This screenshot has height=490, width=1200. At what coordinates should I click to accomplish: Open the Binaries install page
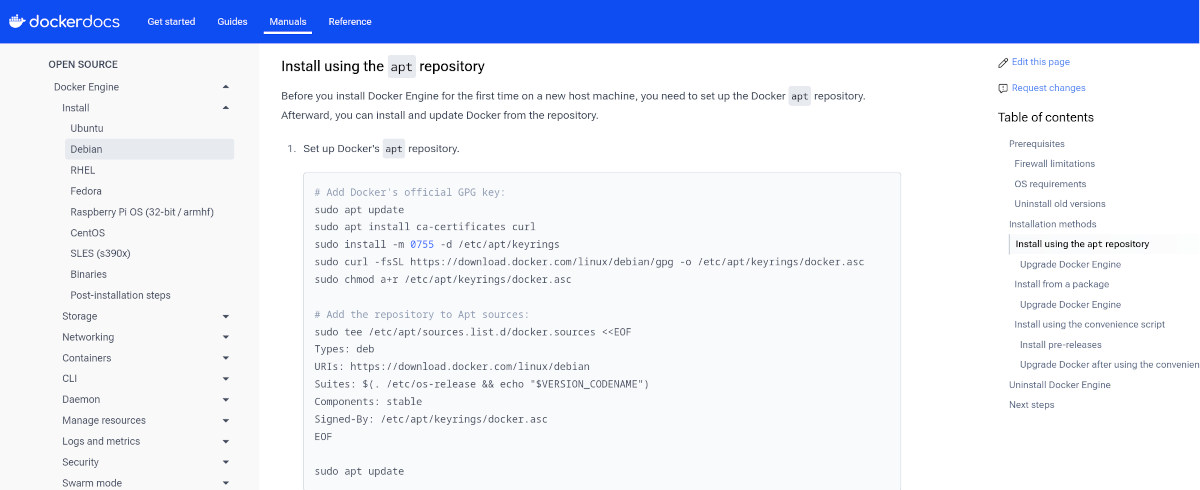click(88, 274)
